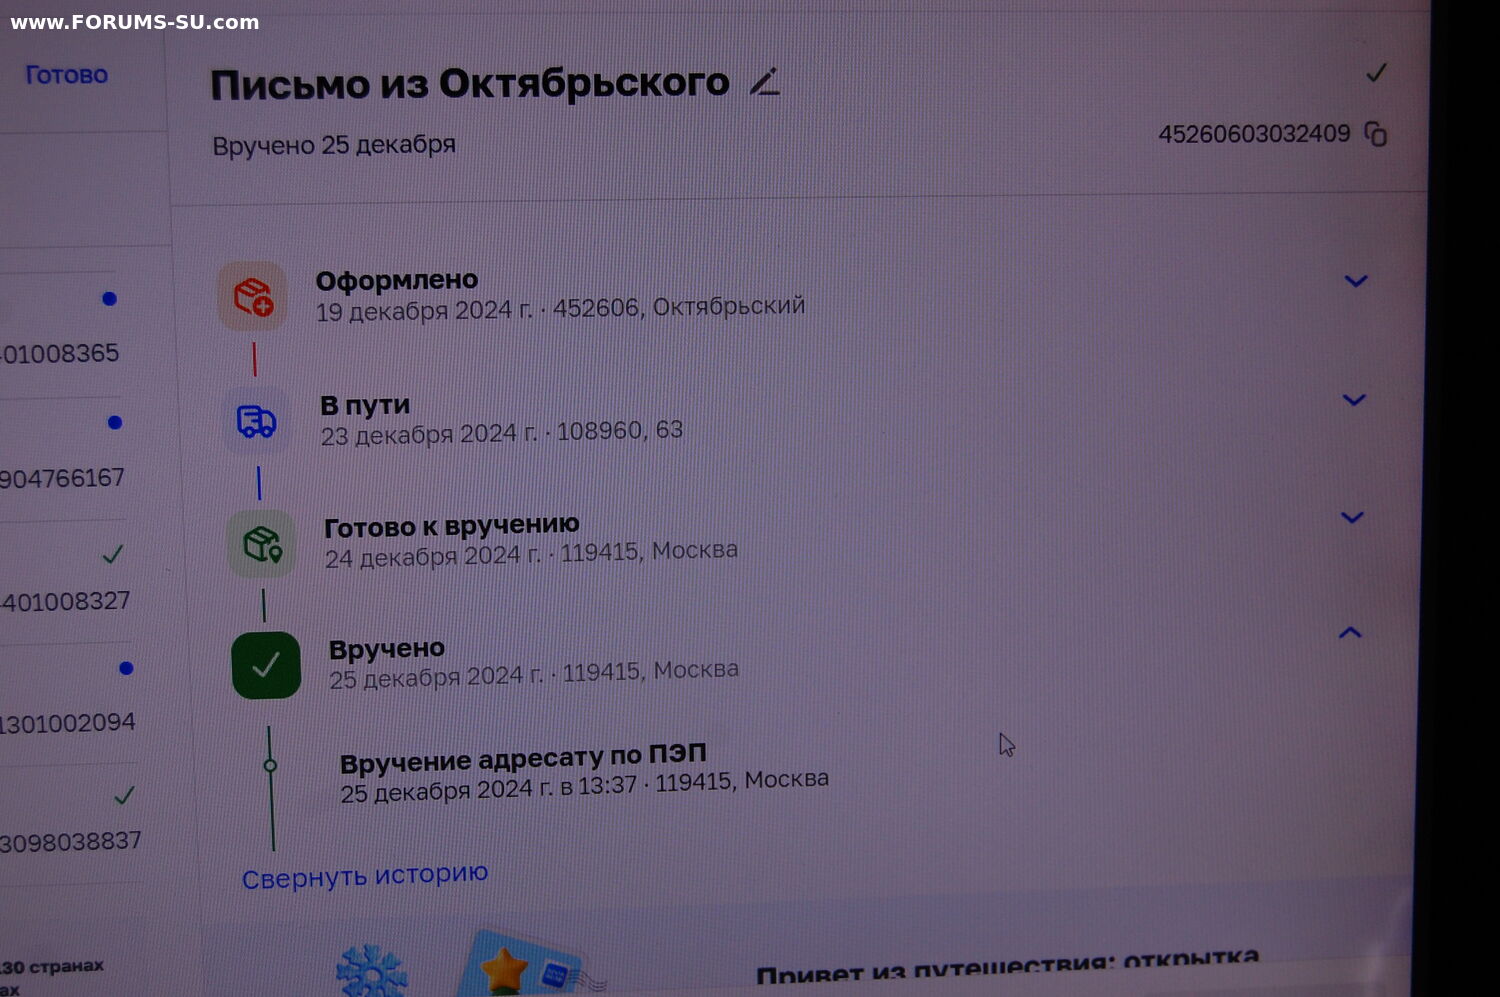Image resolution: width=1500 pixels, height=997 pixels.
Task: Click the checkmark in the top right corner
Action: pyautogui.click(x=1376, y=73)
